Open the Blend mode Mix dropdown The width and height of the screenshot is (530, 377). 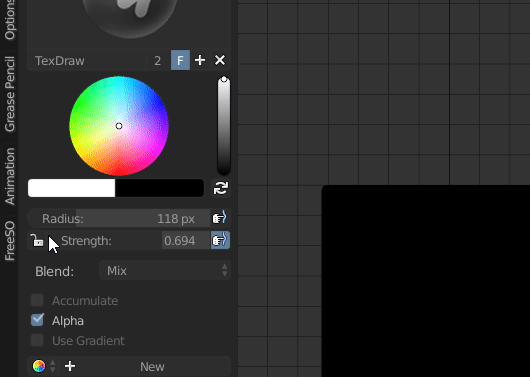[165, 270]
